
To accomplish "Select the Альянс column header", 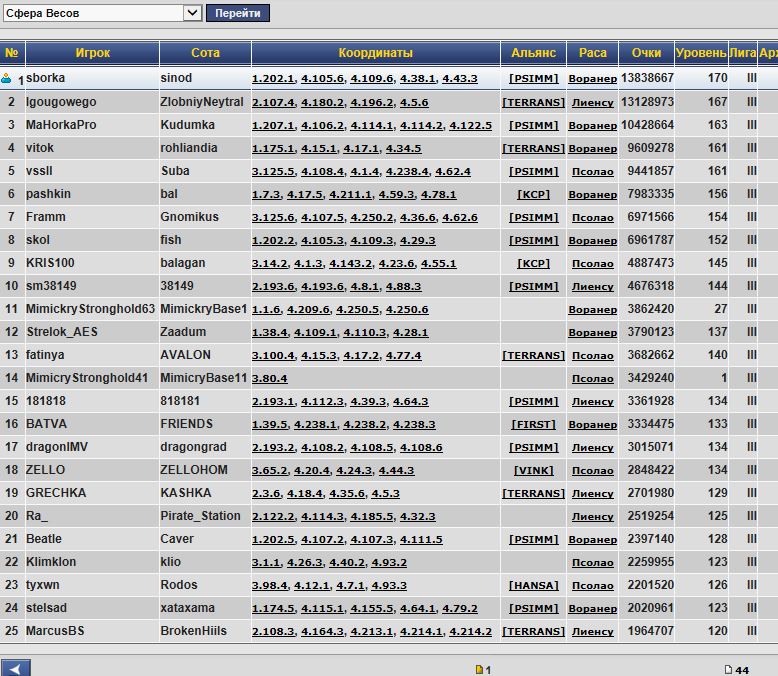I will point(533,53).
